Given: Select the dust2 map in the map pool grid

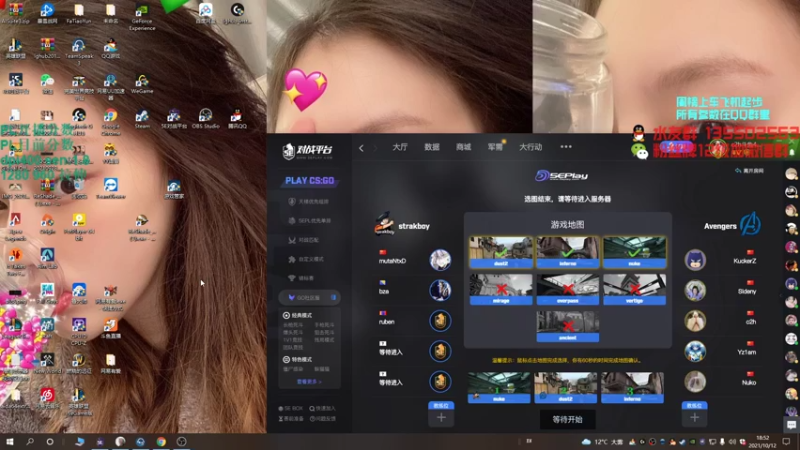Looking at the screenshot, I should (x=501, y=252).
